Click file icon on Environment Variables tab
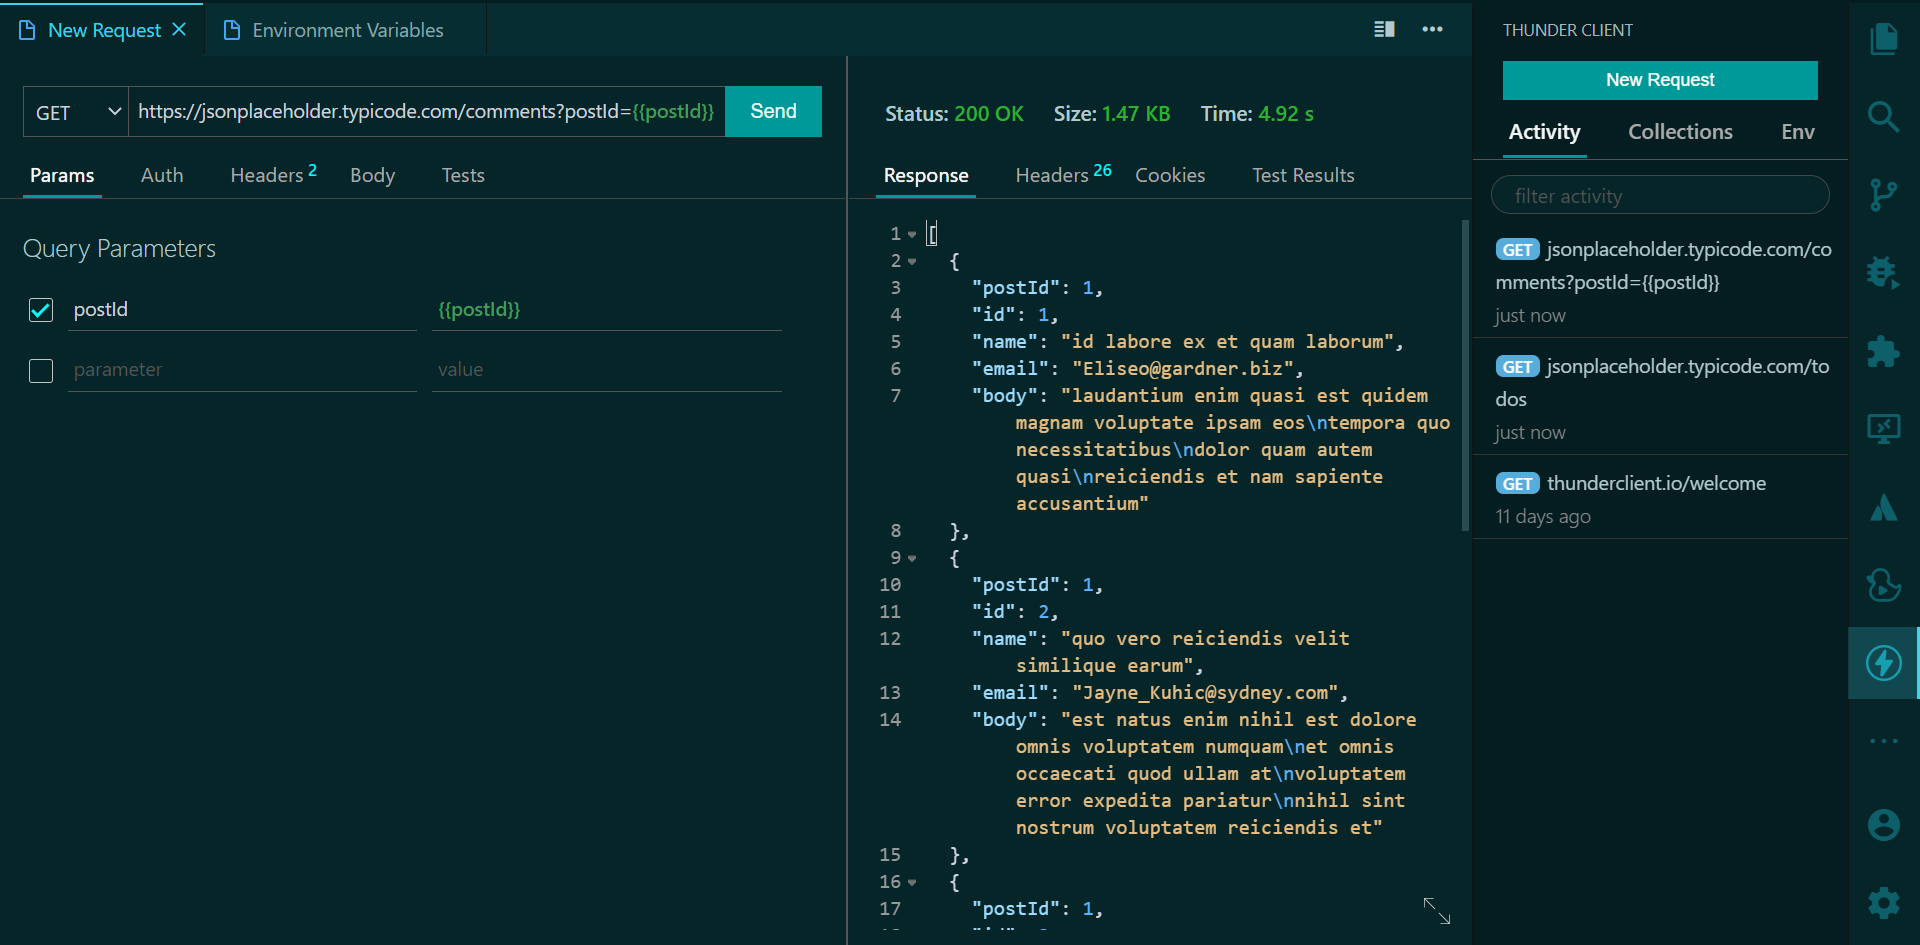The image size is (1920, 945). (x=232, y=30)
